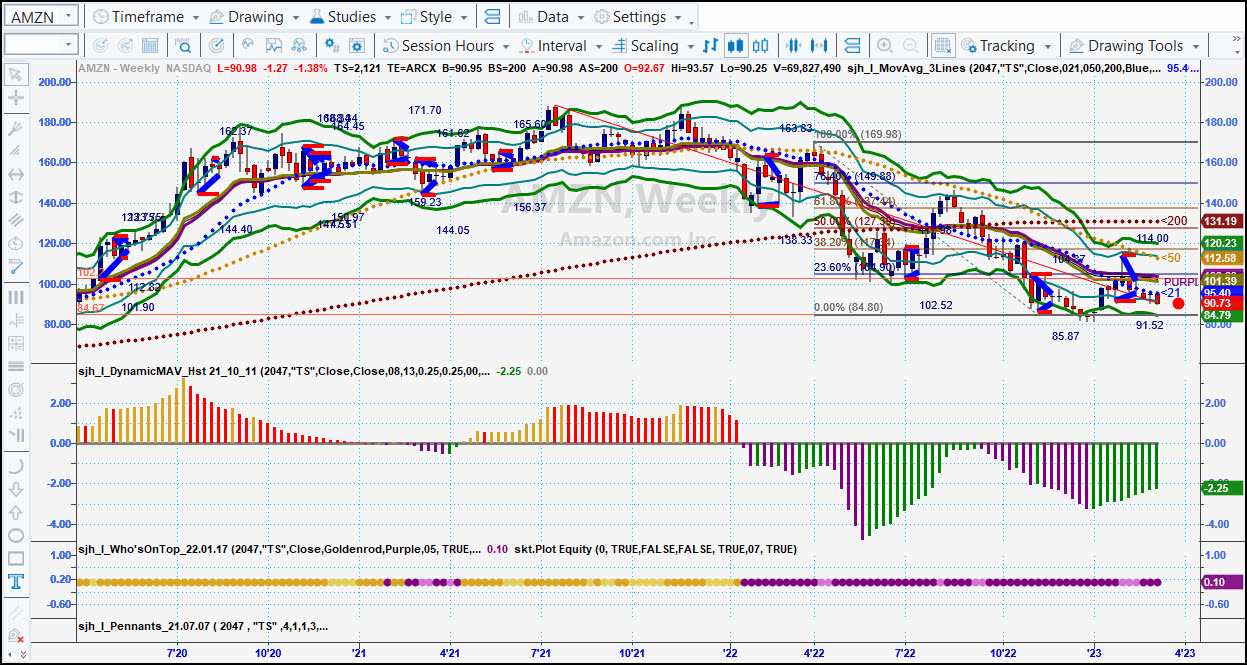Viewport: 1247px width, 665px height.
Task: Click the sjh_I_DynamicMAV_Hst study label
Action: (x=285, y=370)
